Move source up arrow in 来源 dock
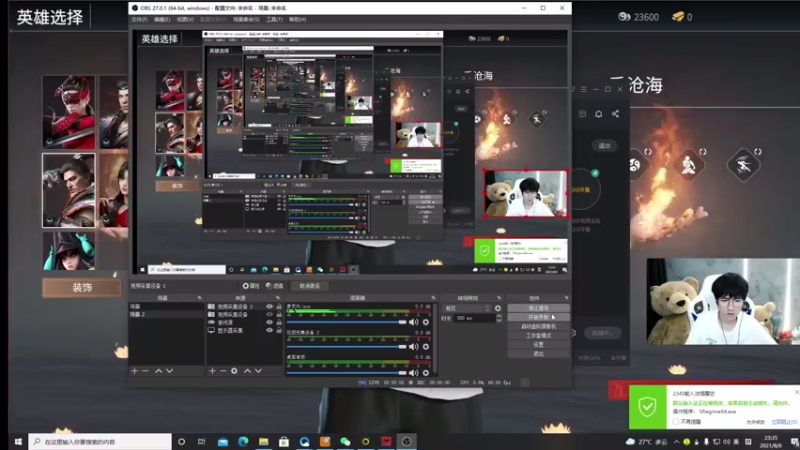The height and width of the screenshot is (450, 800). pyautogui.click(x=247, y=371)
